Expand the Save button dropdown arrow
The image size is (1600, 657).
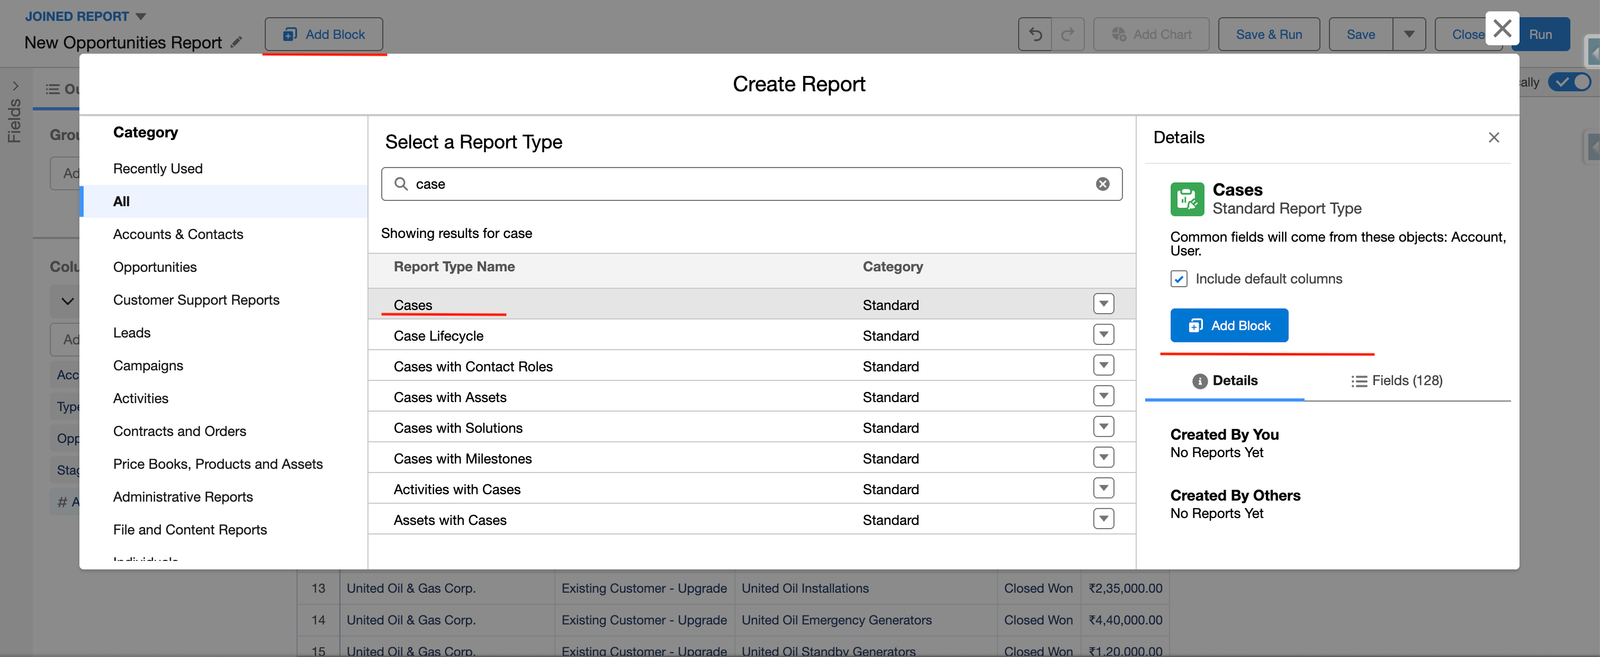click(x=1408, y=34)
